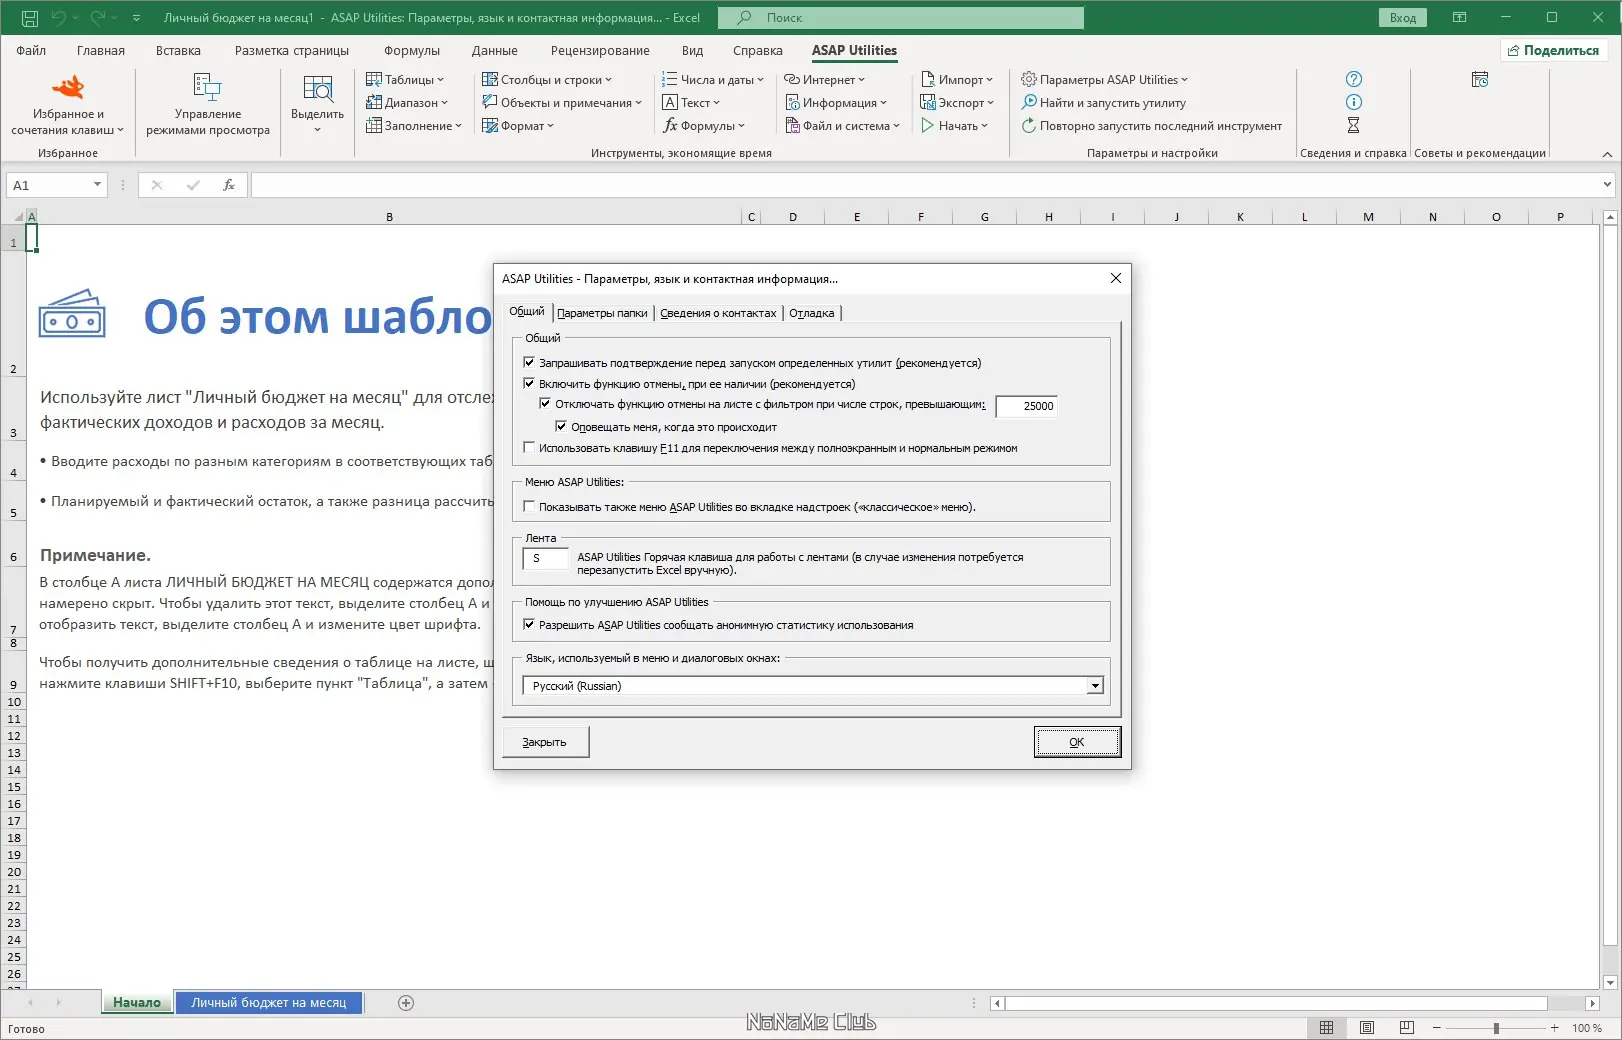
Task: Click the add new sheet plus icon
Action: tap(406, 1003)
